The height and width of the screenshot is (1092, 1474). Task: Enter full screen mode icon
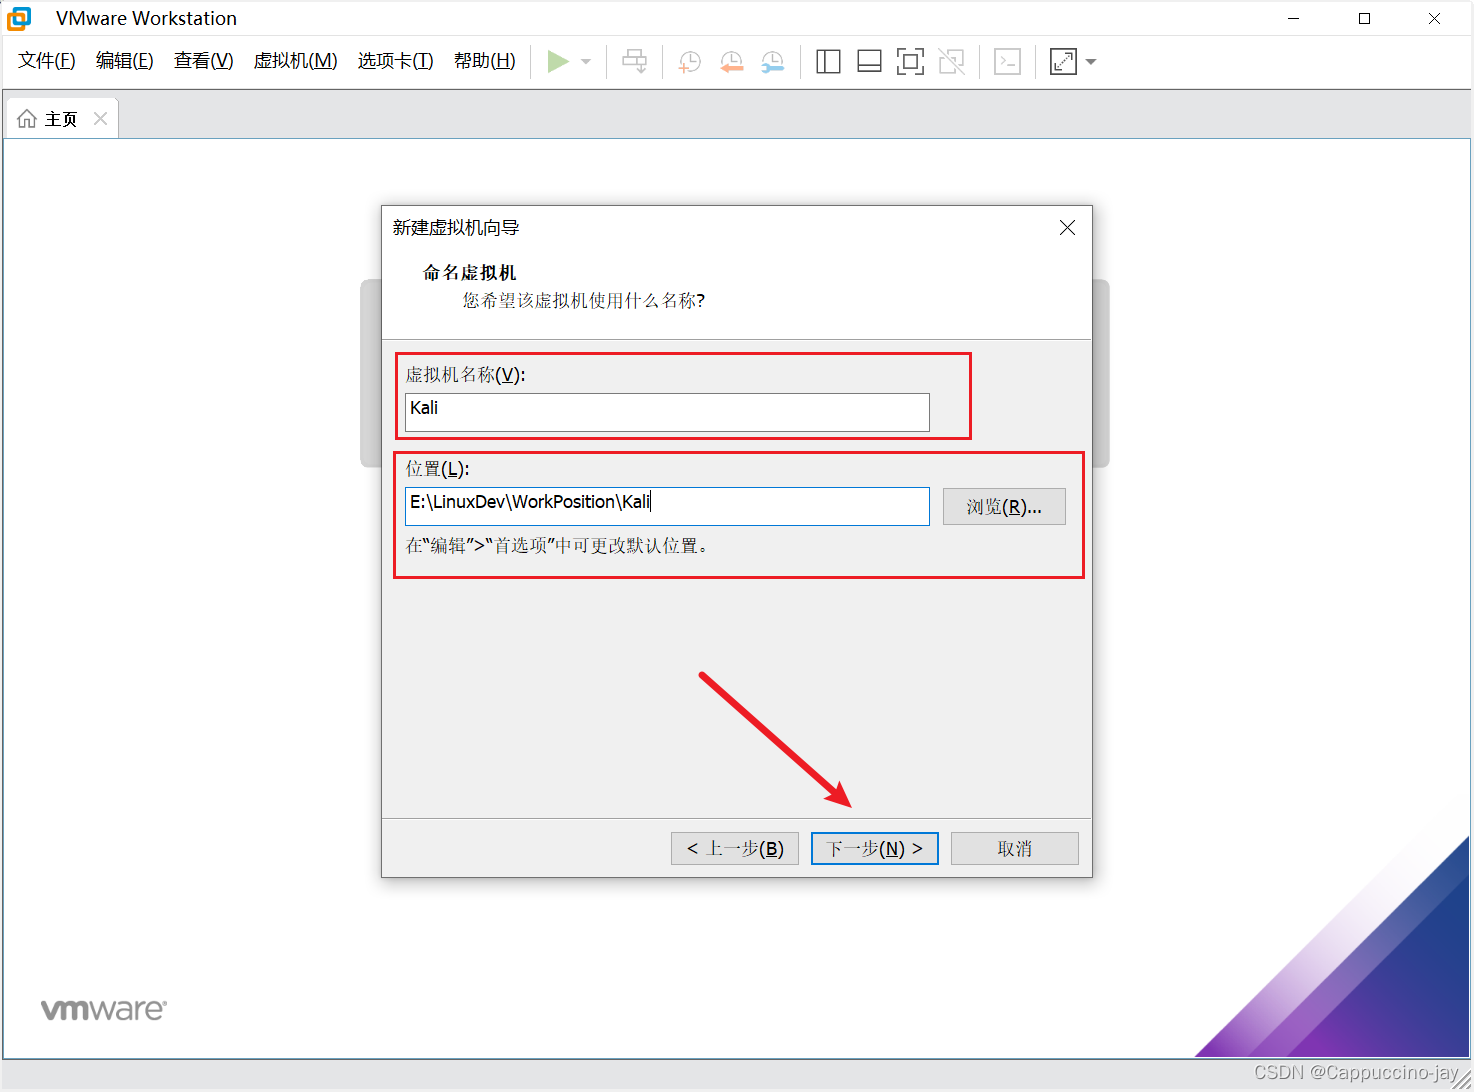point(910,62)
